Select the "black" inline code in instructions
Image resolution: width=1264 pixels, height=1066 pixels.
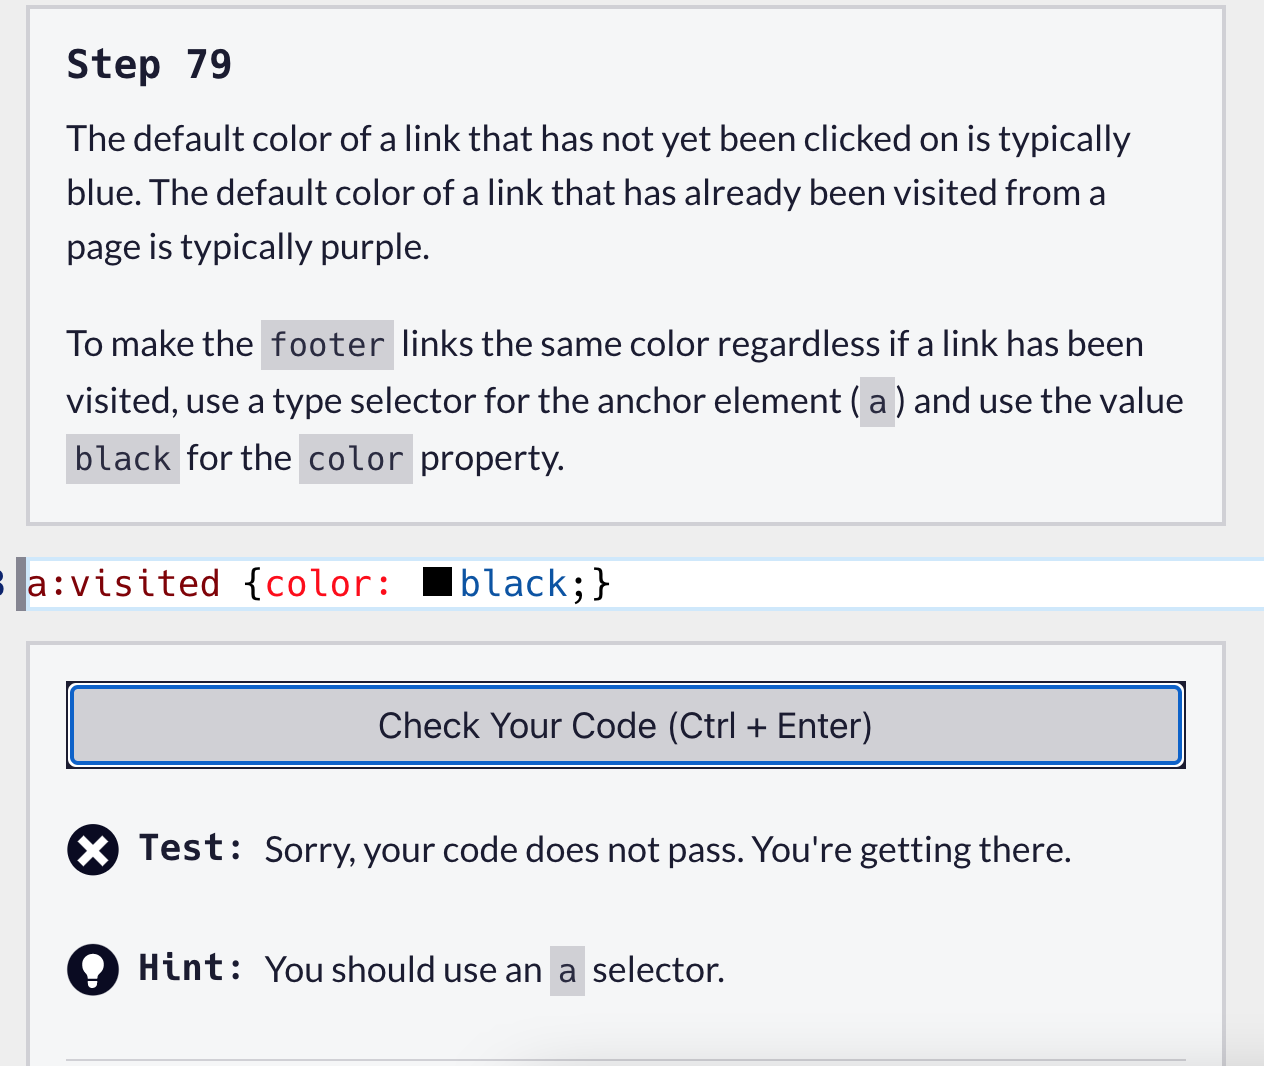click(x=123, y=459)
